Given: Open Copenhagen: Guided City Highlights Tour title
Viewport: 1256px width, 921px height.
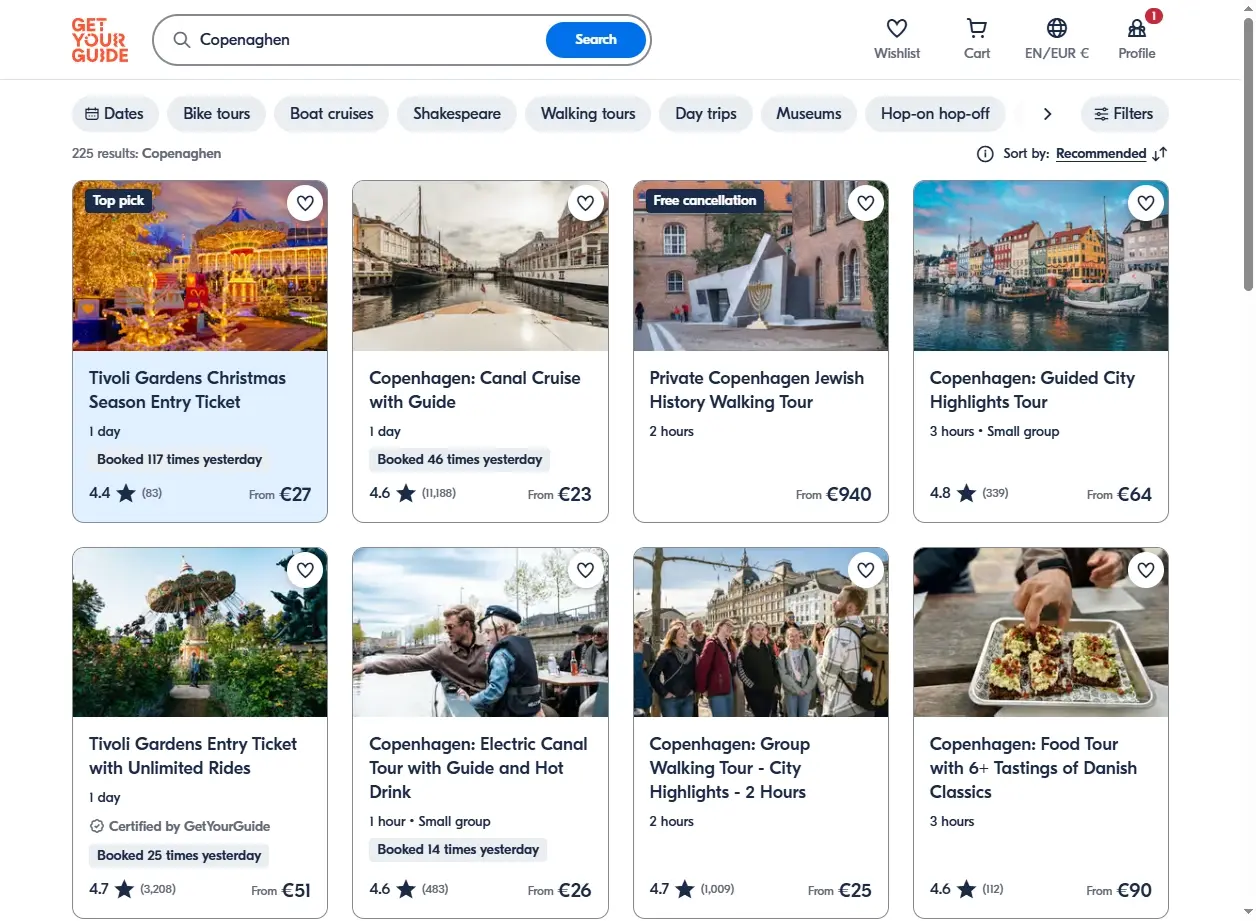Looking at the screenshot, I should 1033,390.
